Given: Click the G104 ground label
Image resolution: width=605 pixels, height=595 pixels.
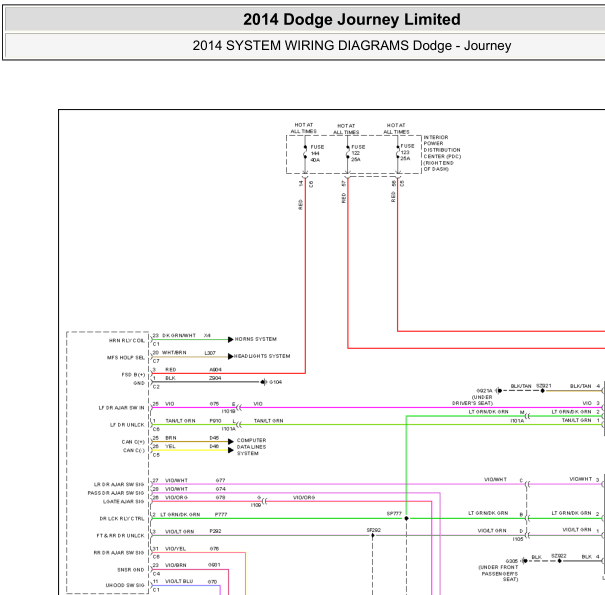Looking at the screenshot, I should tap(275, 382).
